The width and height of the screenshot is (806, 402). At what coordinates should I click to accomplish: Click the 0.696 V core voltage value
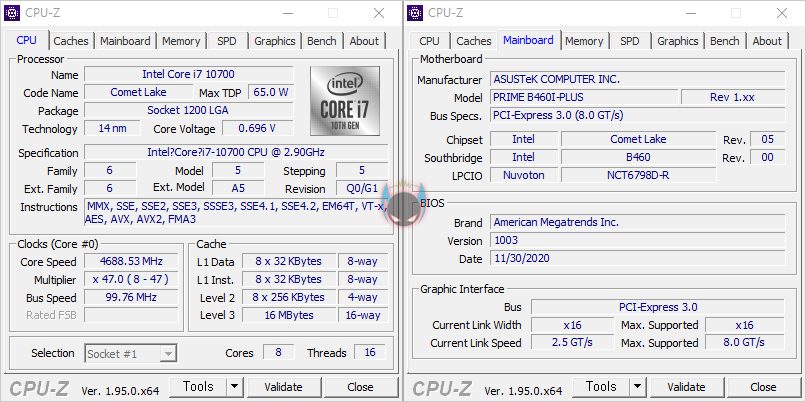point(258,128)
